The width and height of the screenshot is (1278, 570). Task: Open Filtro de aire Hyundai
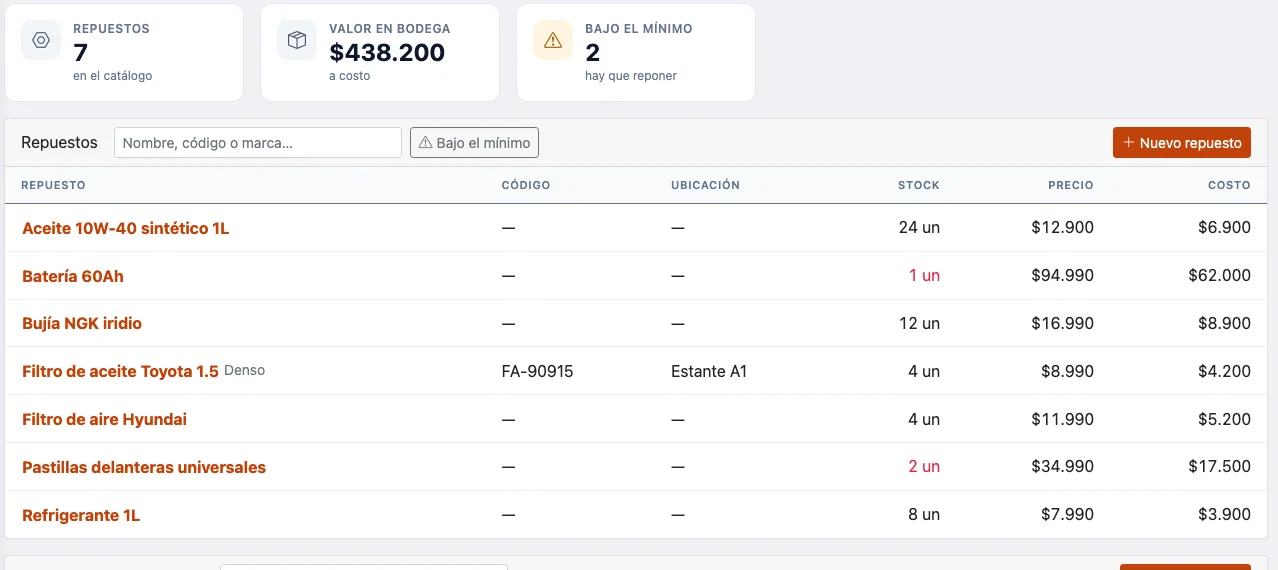(x=104, y=419)
